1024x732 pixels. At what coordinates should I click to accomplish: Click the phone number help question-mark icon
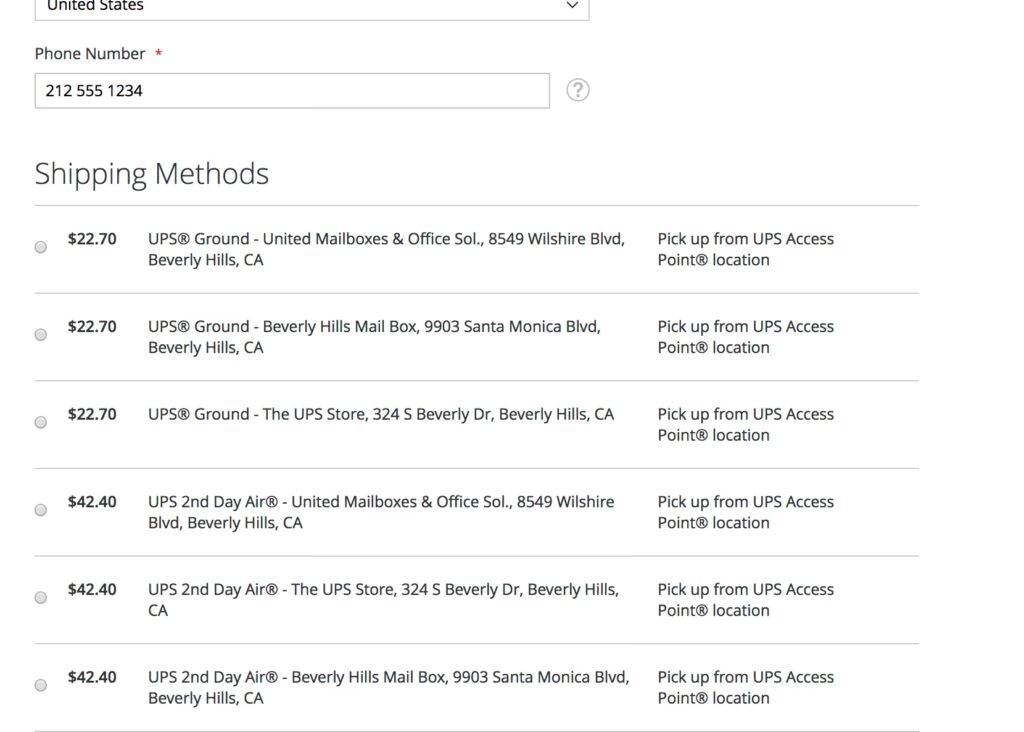tap(578, 90)
